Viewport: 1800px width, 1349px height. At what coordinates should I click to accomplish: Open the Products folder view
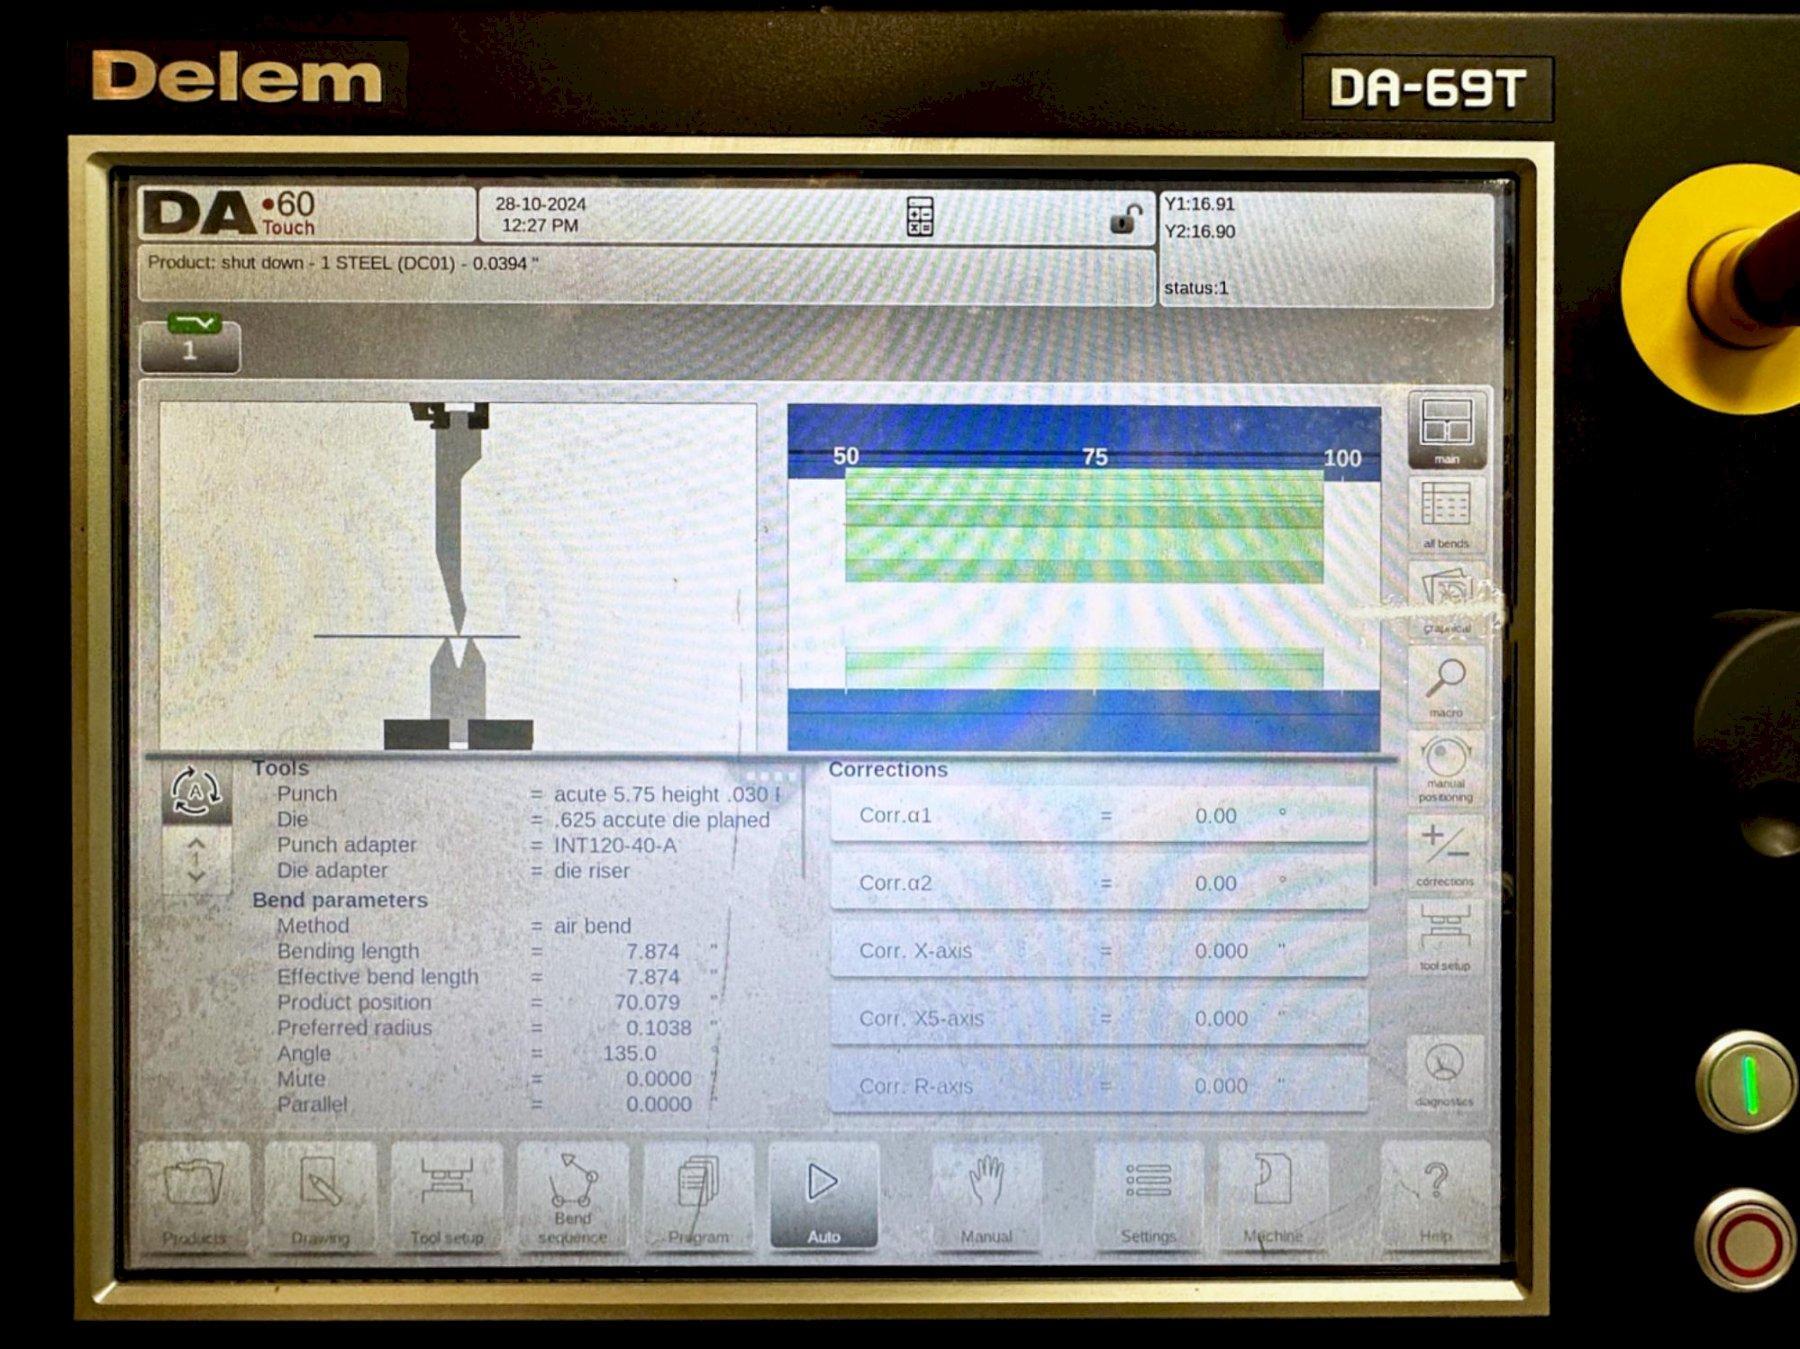[194, 1198]
